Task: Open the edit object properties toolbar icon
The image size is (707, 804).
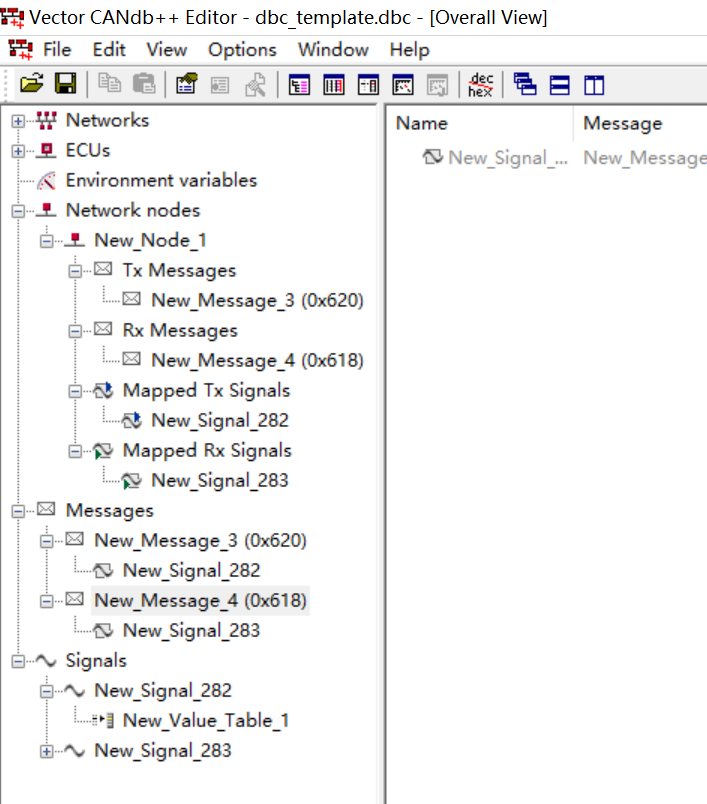Action: coord(186,84)
